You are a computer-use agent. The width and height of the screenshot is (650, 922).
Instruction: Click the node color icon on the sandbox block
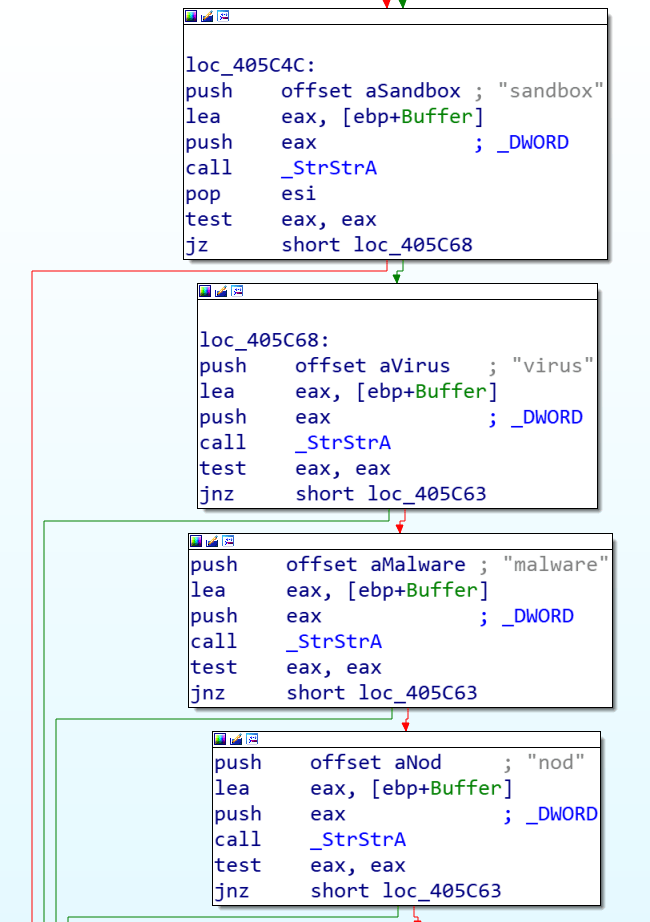click(191, 16)
